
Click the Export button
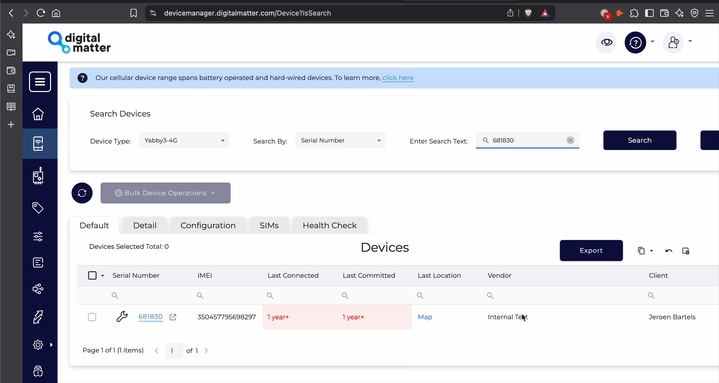point(591,250)
